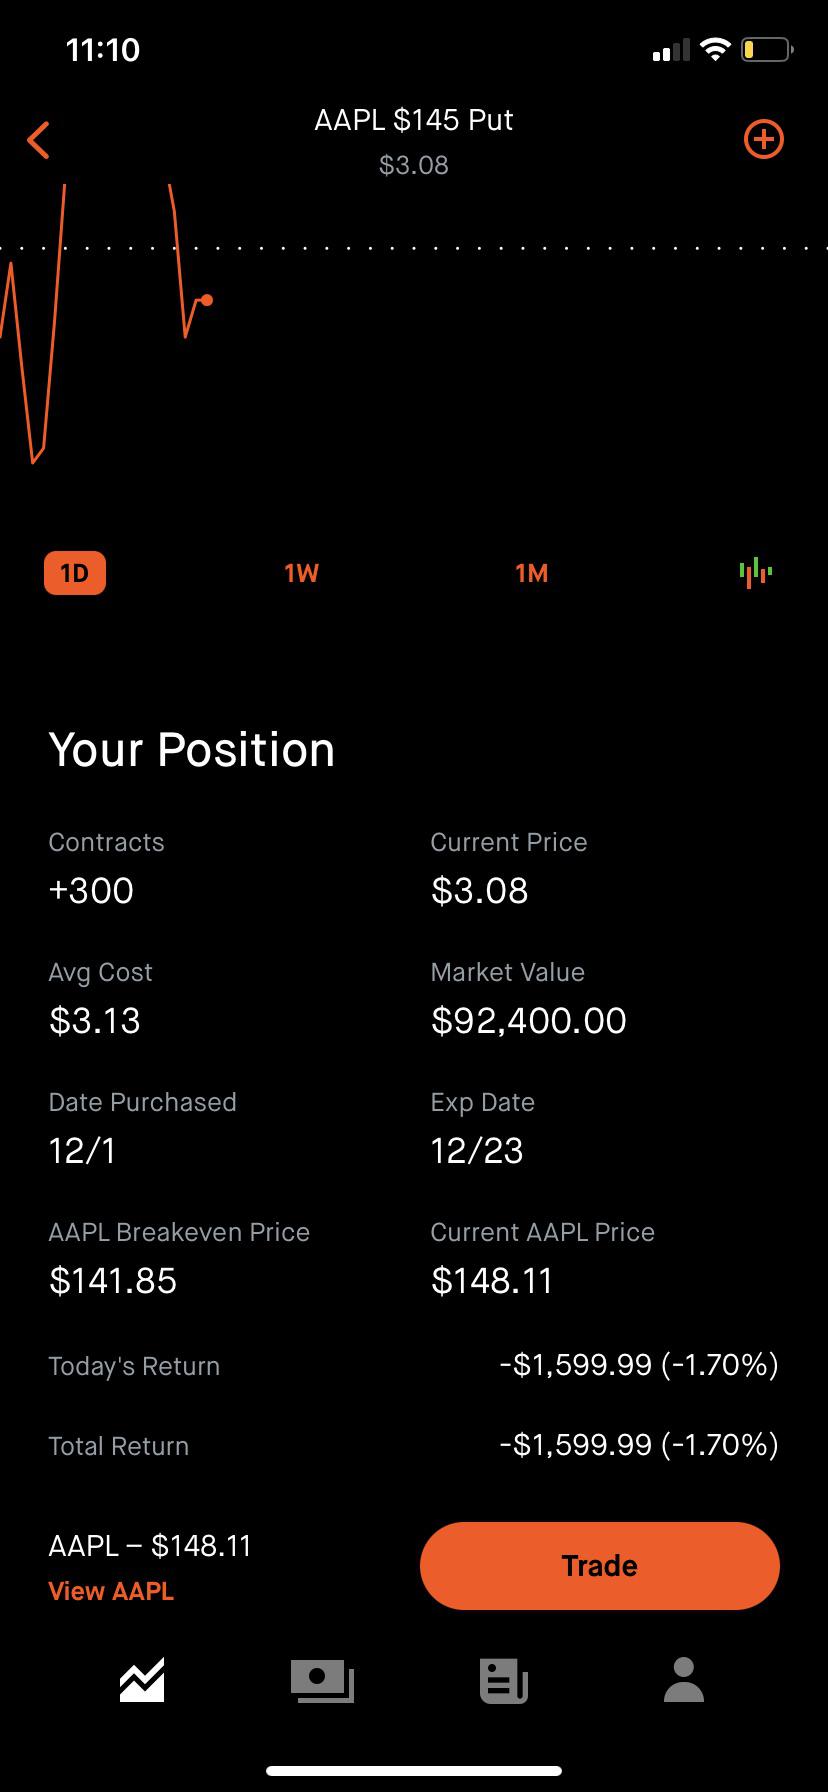Tap the battery status icon
This screenshot has width=828, height=1792.
point(766,49)
